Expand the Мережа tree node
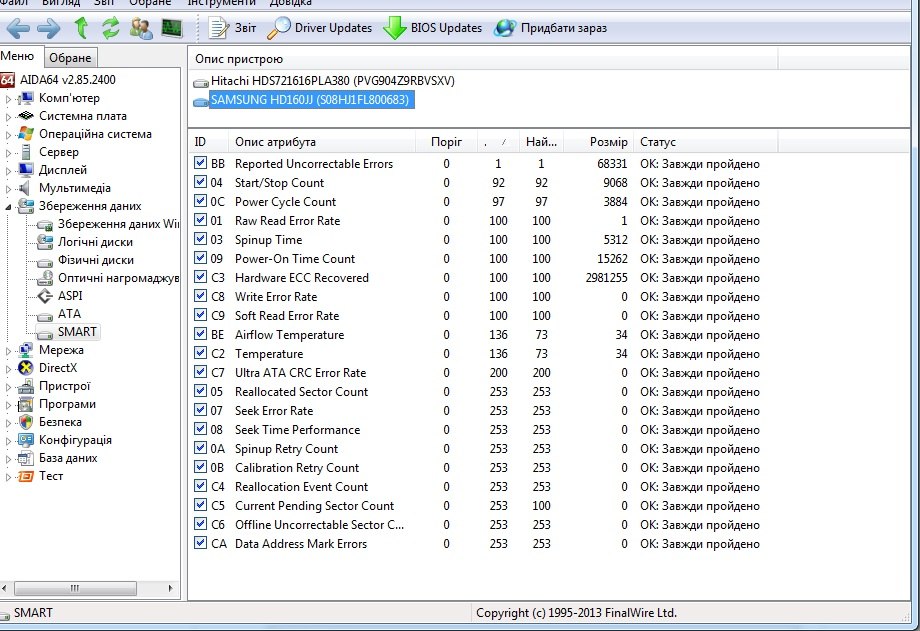920x631 pixels. [x=9, y=350]
